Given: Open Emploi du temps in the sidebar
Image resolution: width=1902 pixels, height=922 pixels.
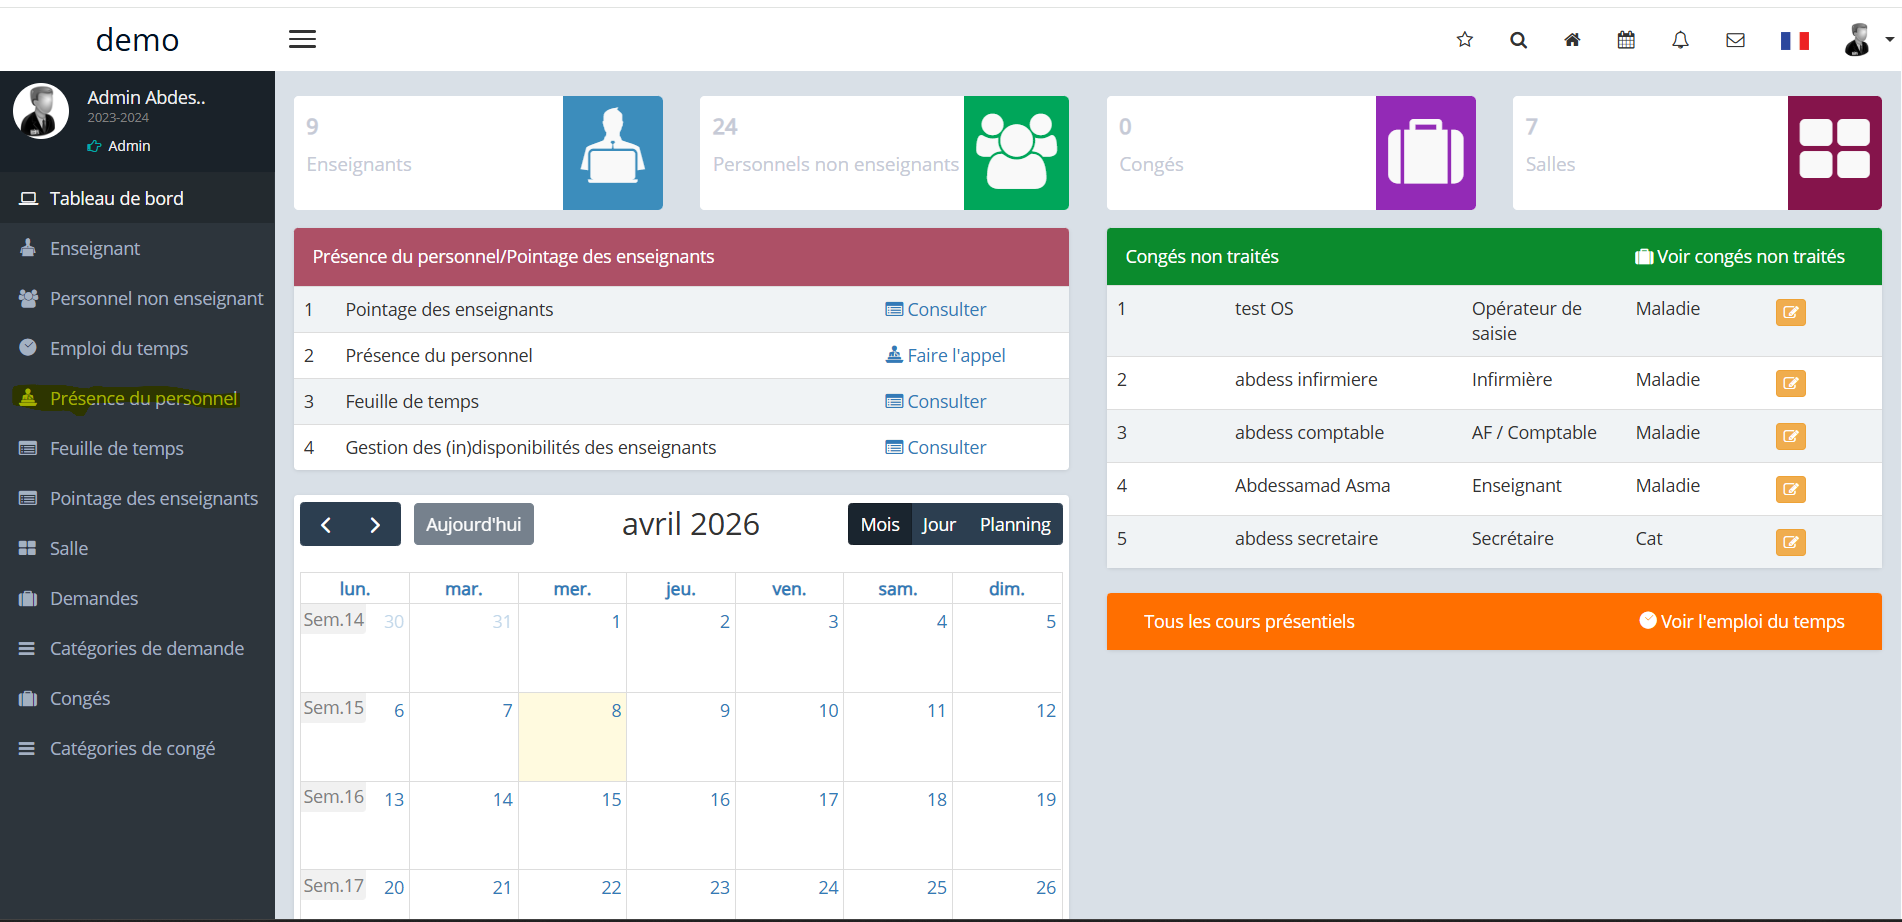Looking at the screenshot, I should click(x=119, y=348).
